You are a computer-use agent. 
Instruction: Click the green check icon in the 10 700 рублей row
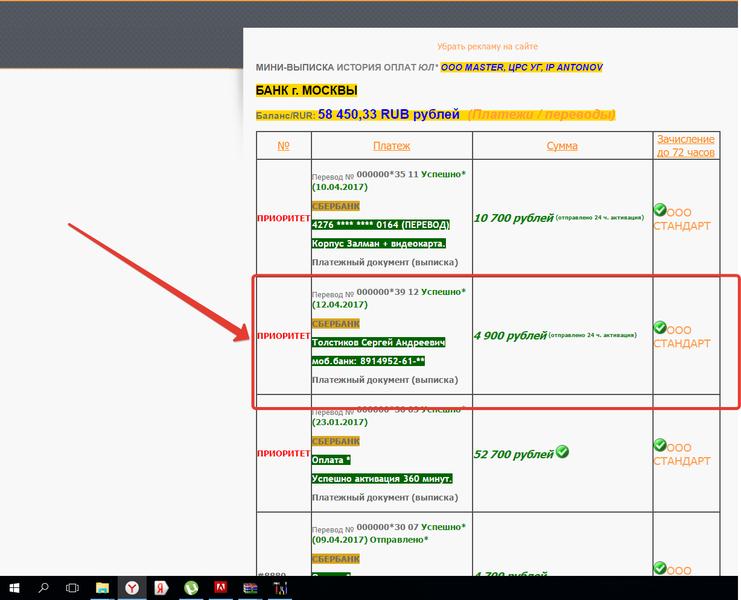[x=660, y=209]
